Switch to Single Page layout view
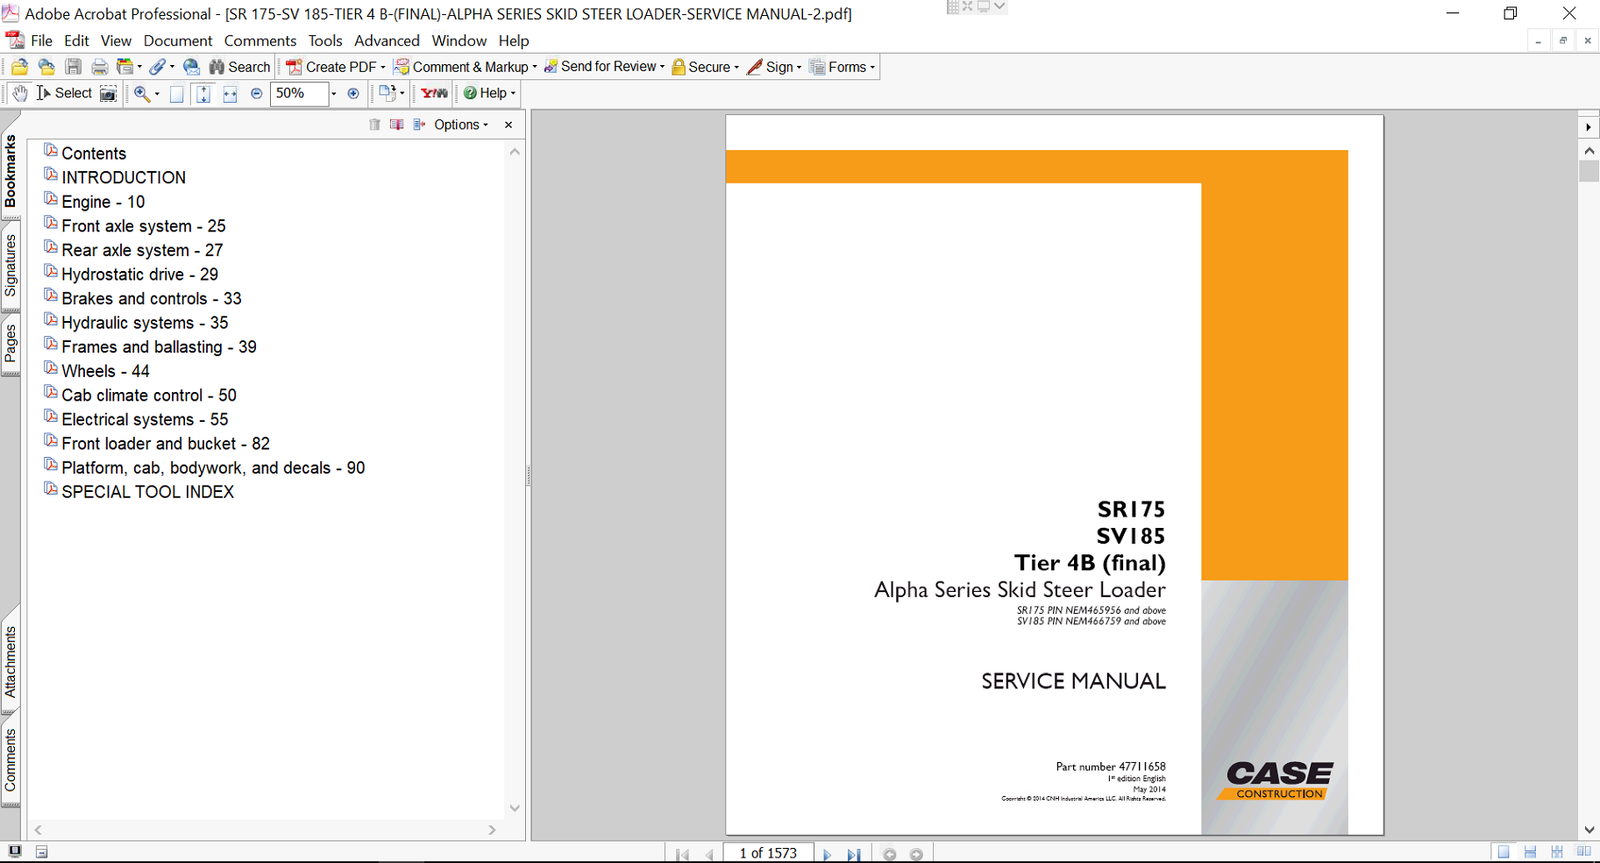Image resolution: width=1600 pixels, height=863 pixels. click(1503, 852)
